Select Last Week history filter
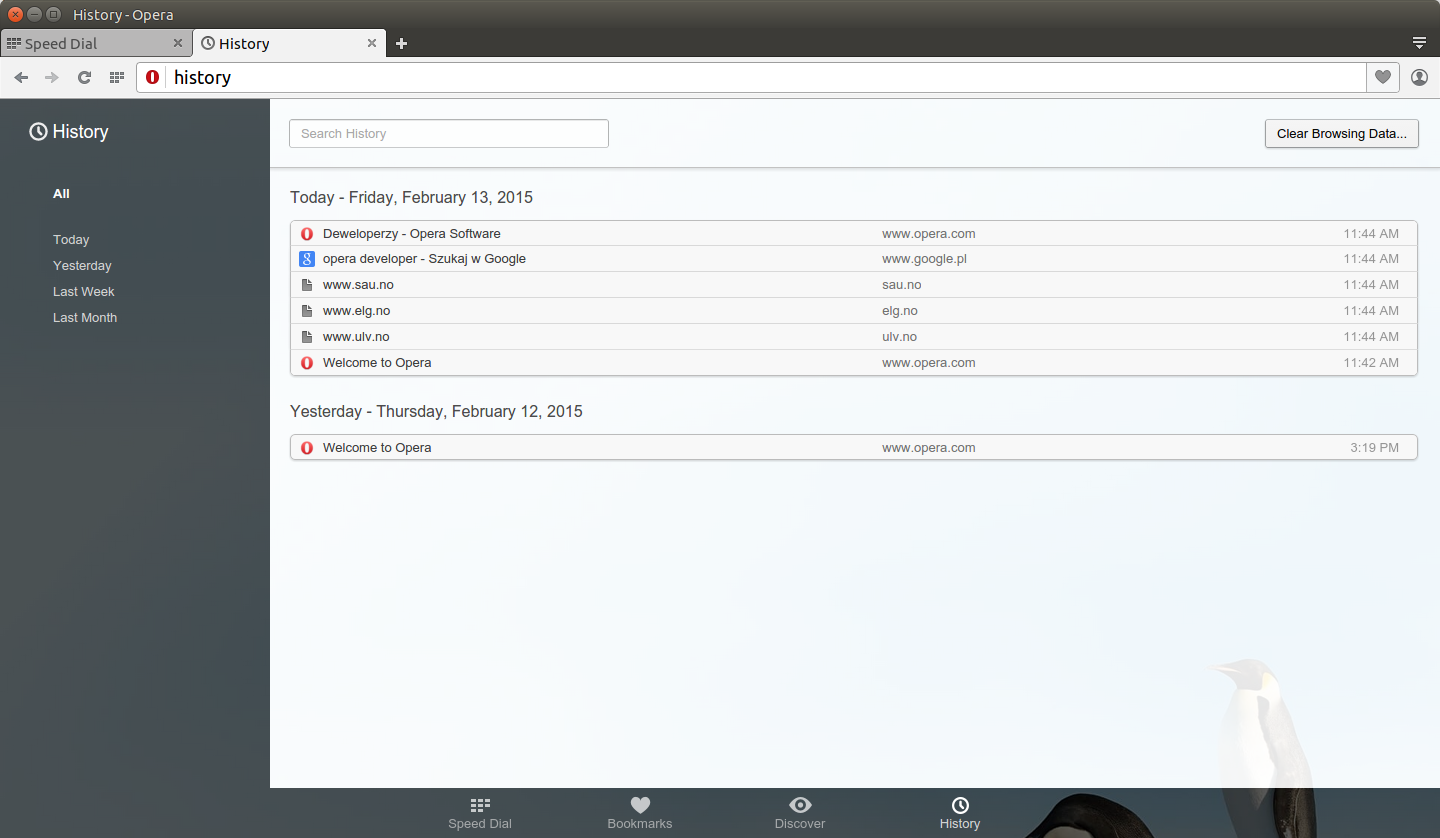 [x=84, y=292]
